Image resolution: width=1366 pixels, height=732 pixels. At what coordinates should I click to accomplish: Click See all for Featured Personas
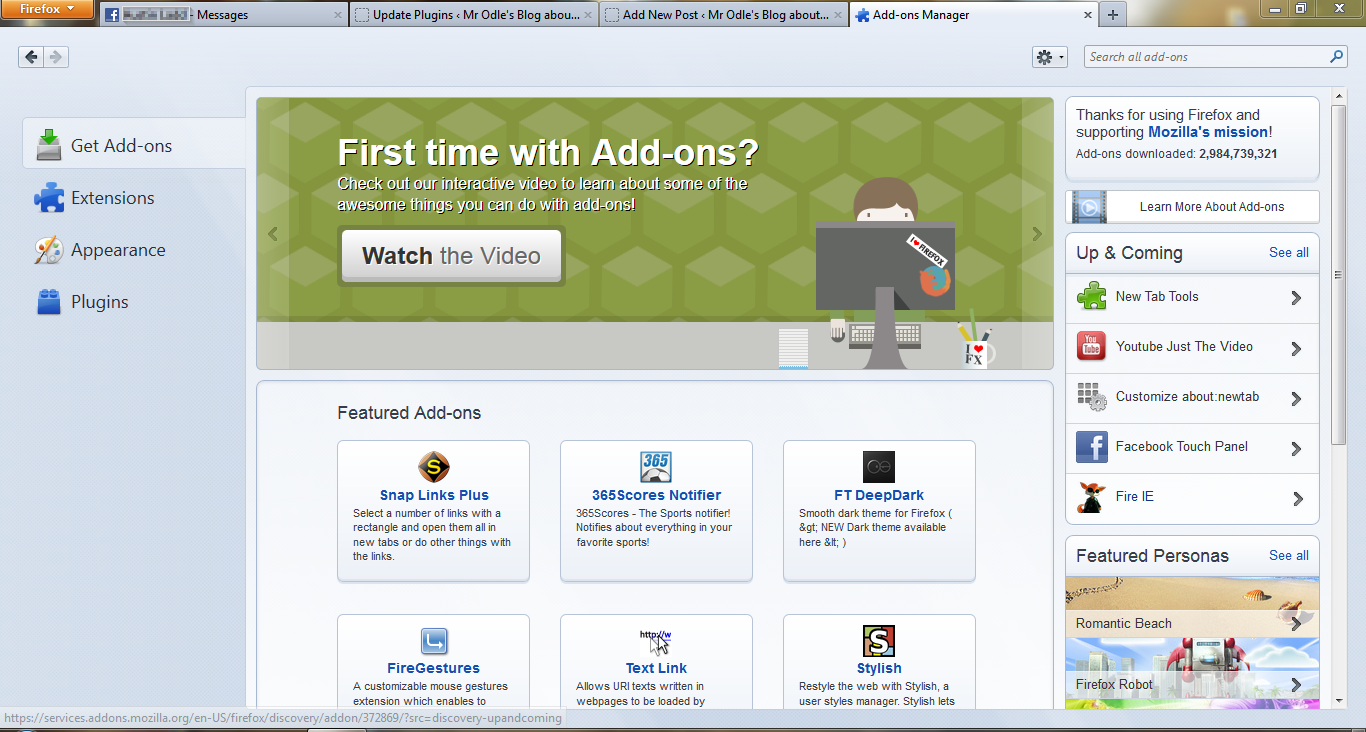click(x=1289, y=555)
